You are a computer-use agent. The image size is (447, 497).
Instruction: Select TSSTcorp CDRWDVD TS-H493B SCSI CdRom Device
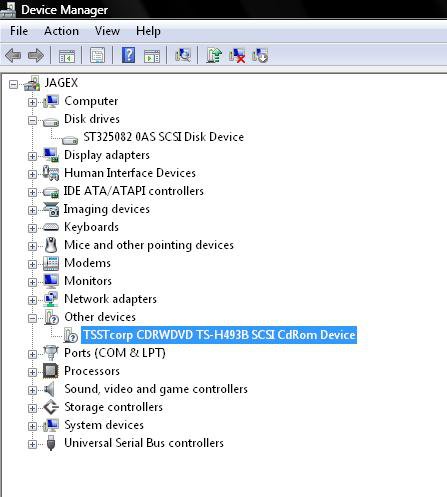(219, 335)
